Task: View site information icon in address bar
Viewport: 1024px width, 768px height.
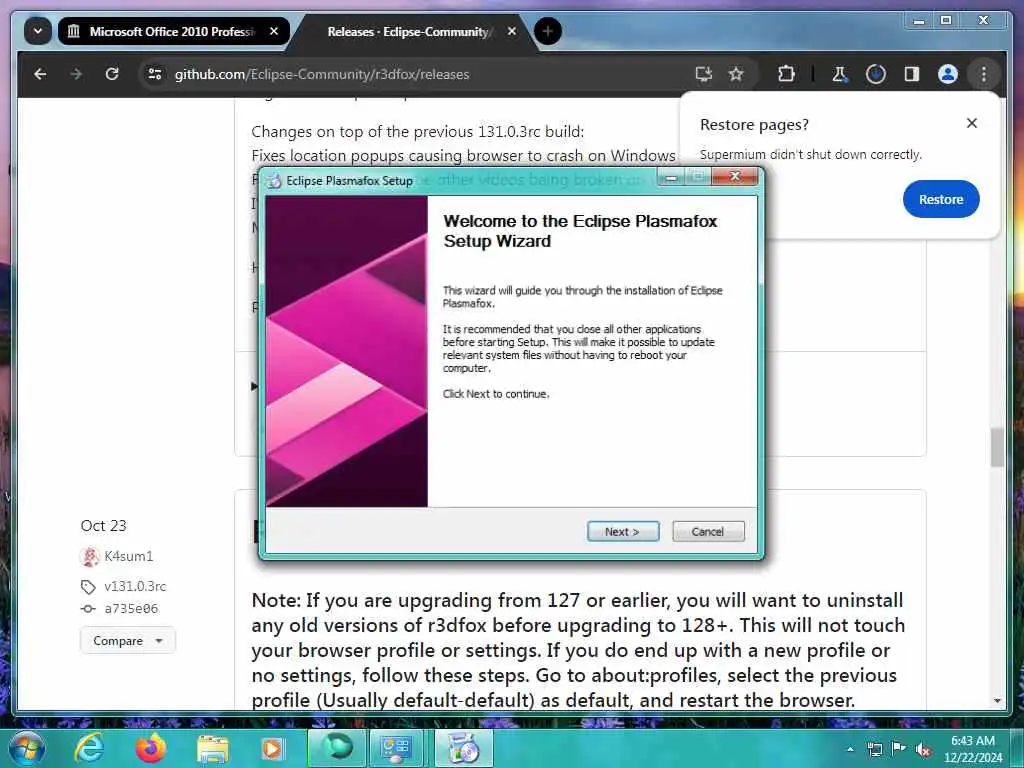Action: click(155, 74)
